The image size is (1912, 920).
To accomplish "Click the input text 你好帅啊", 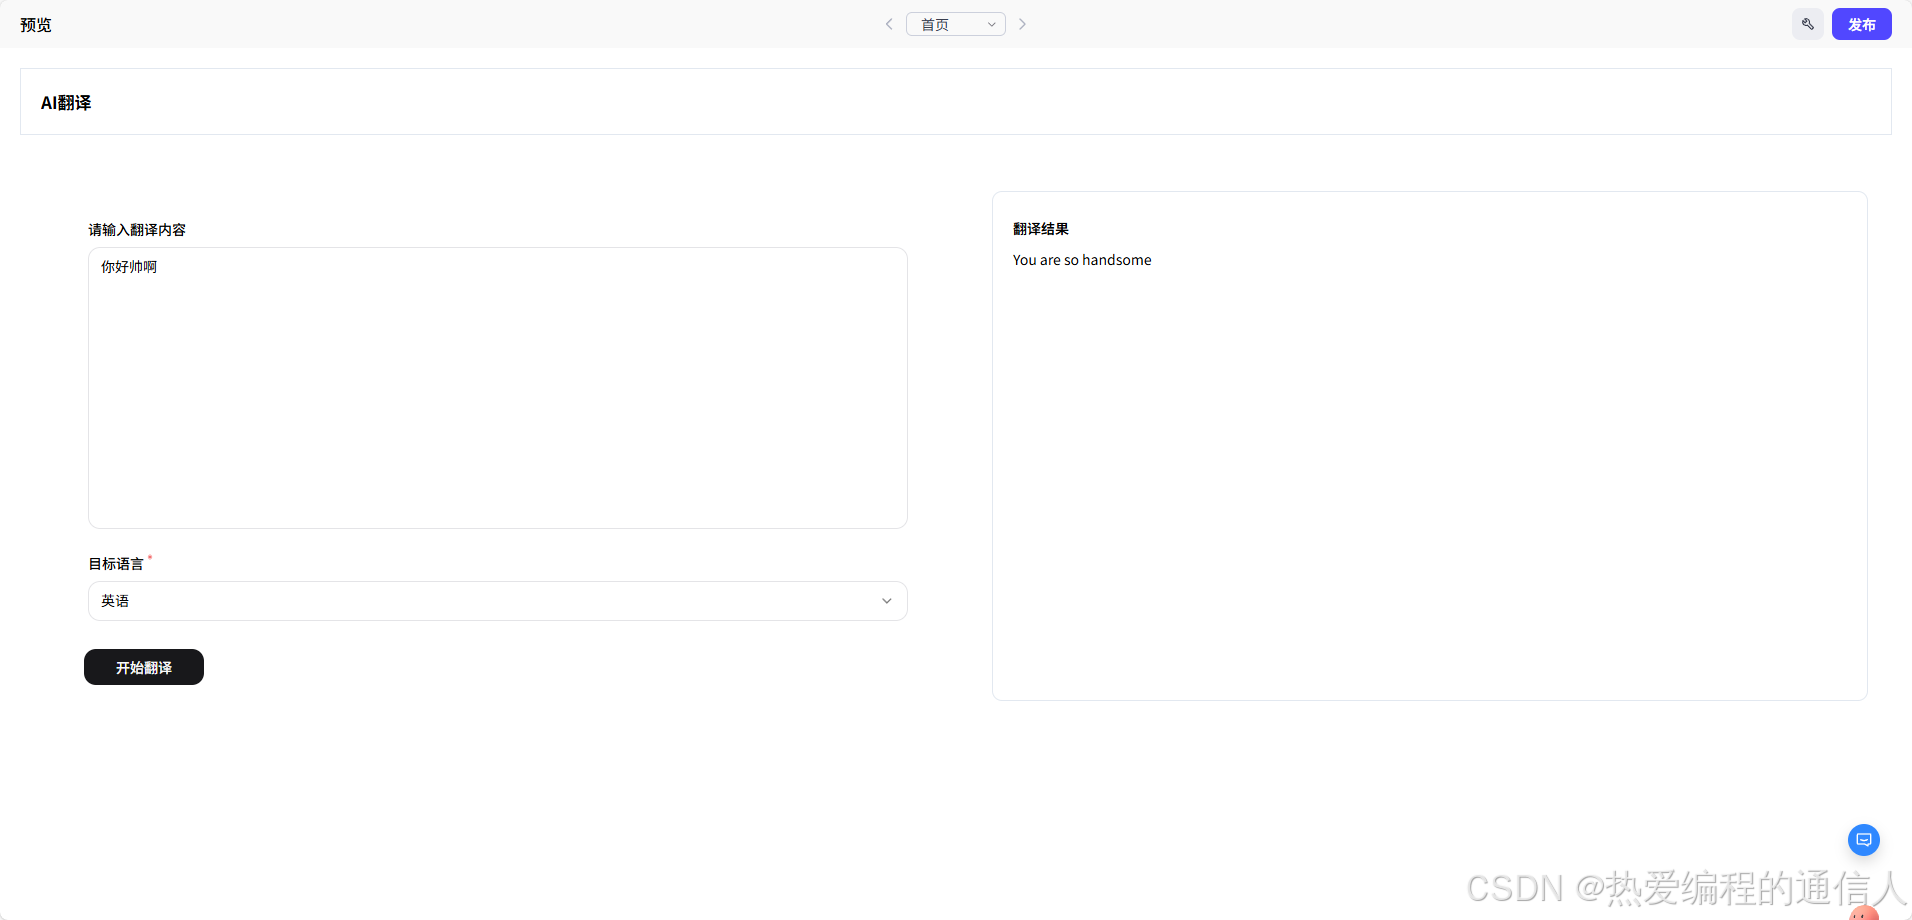I will (x=129, y=267).
